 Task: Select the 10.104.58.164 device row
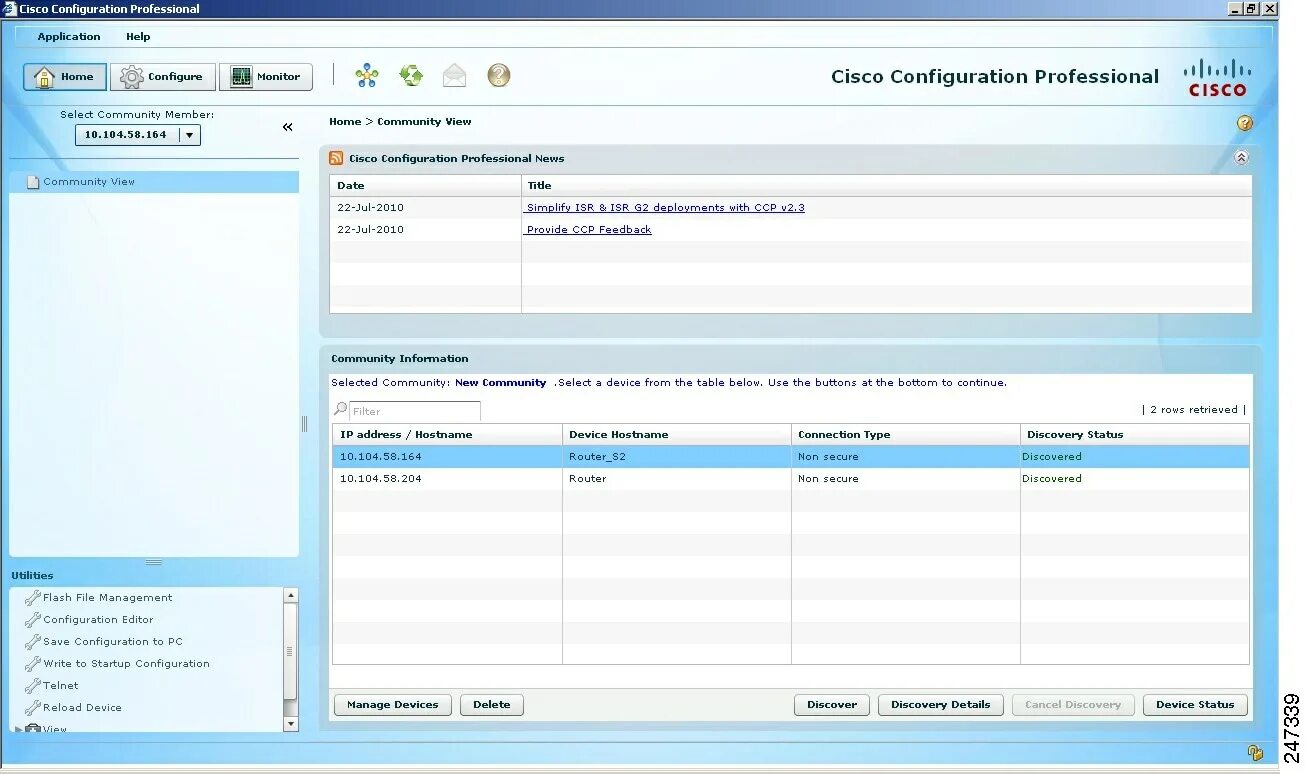pos(791,457)
